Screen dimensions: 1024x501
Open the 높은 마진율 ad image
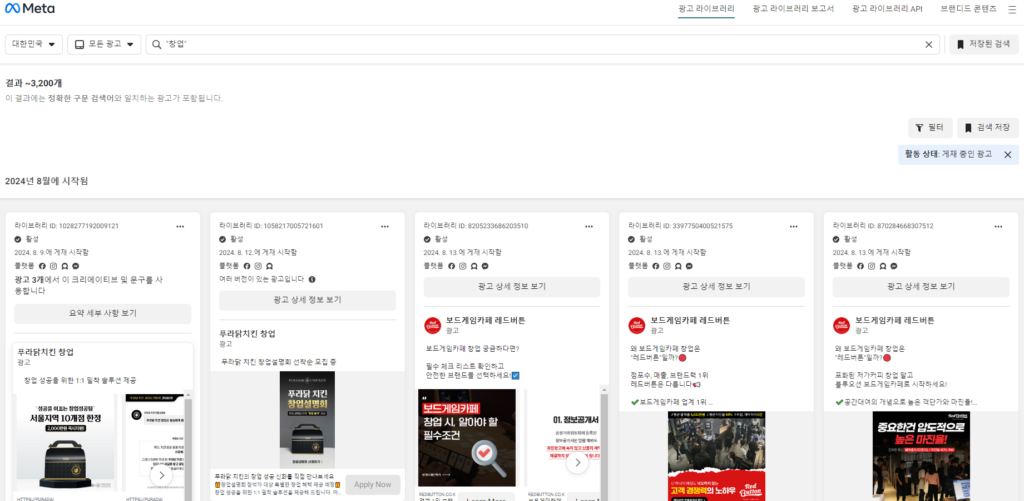[921, 456]
